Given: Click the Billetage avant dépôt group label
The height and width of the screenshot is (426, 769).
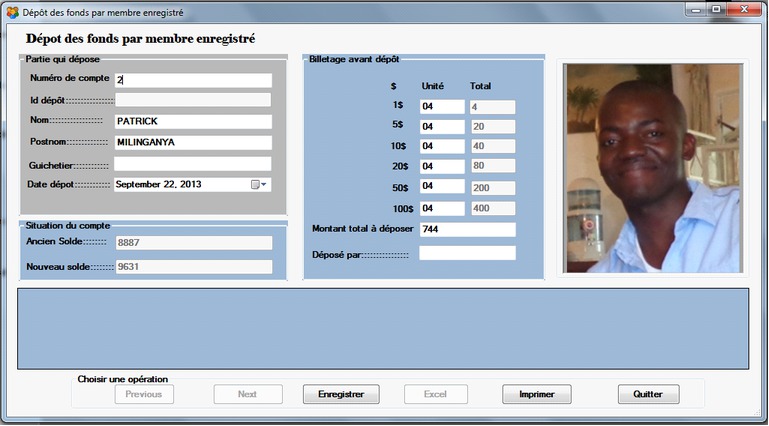Looking at the screenshot, I should coord(354,59).
